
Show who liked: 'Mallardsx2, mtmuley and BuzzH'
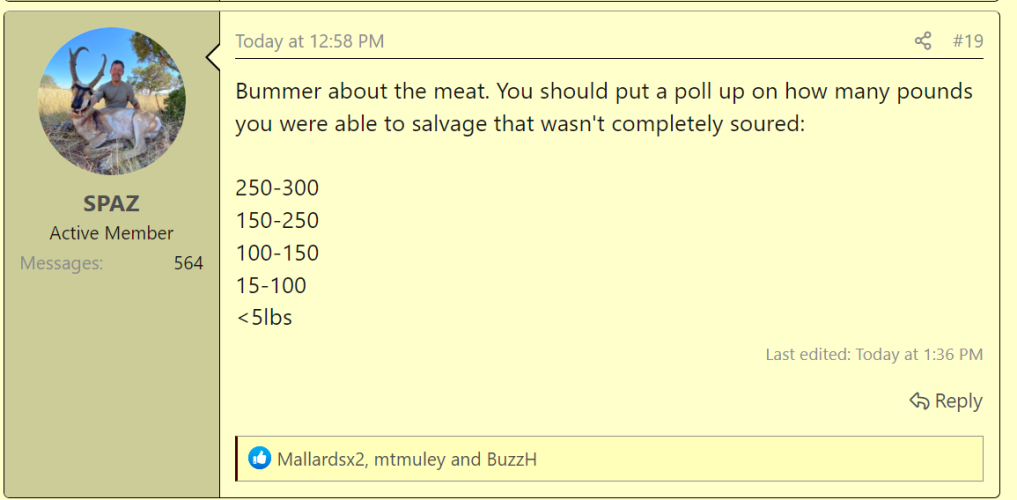[407, 460]
